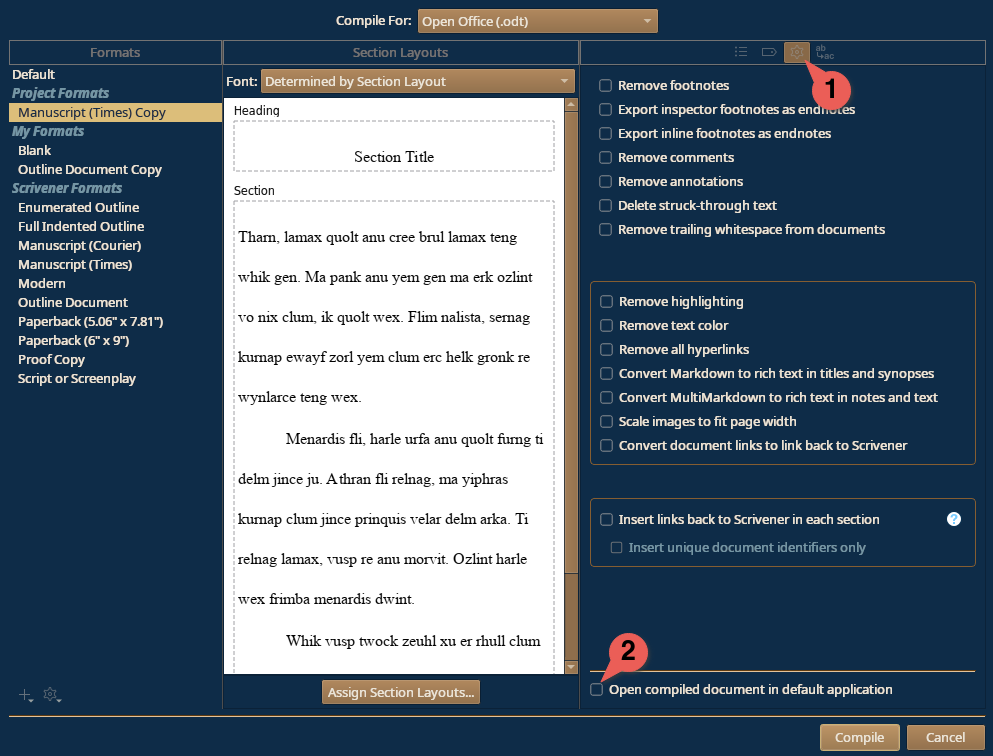Click the My Formats group label
The height and width of the screenshot is (756, 993).
[48, 131]
